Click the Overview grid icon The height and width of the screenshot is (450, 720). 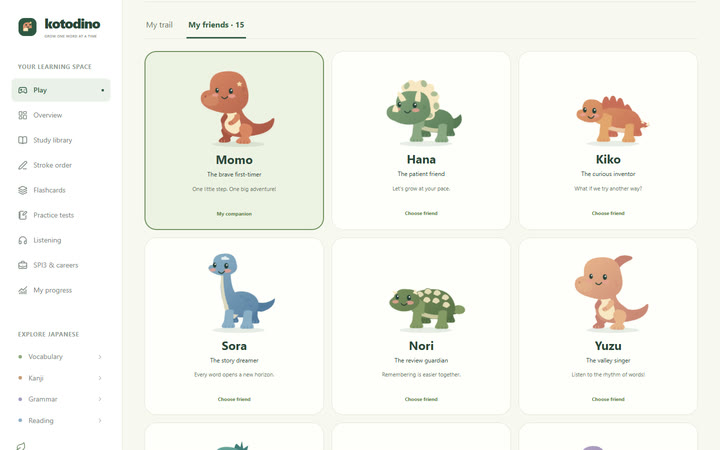[x=22, y=115]
